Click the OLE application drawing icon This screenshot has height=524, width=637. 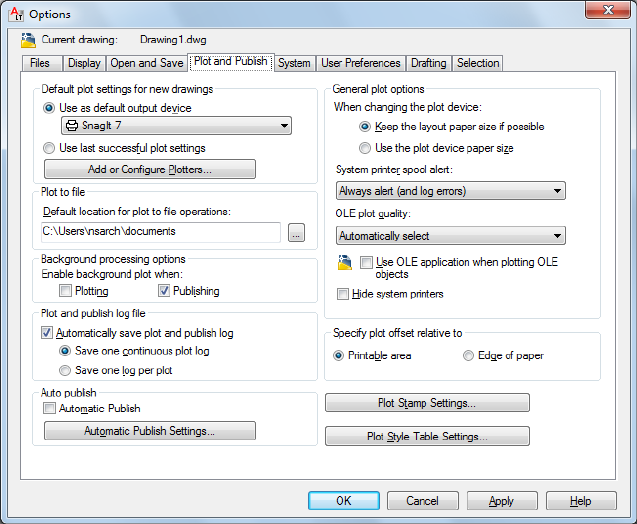[345, 263]
